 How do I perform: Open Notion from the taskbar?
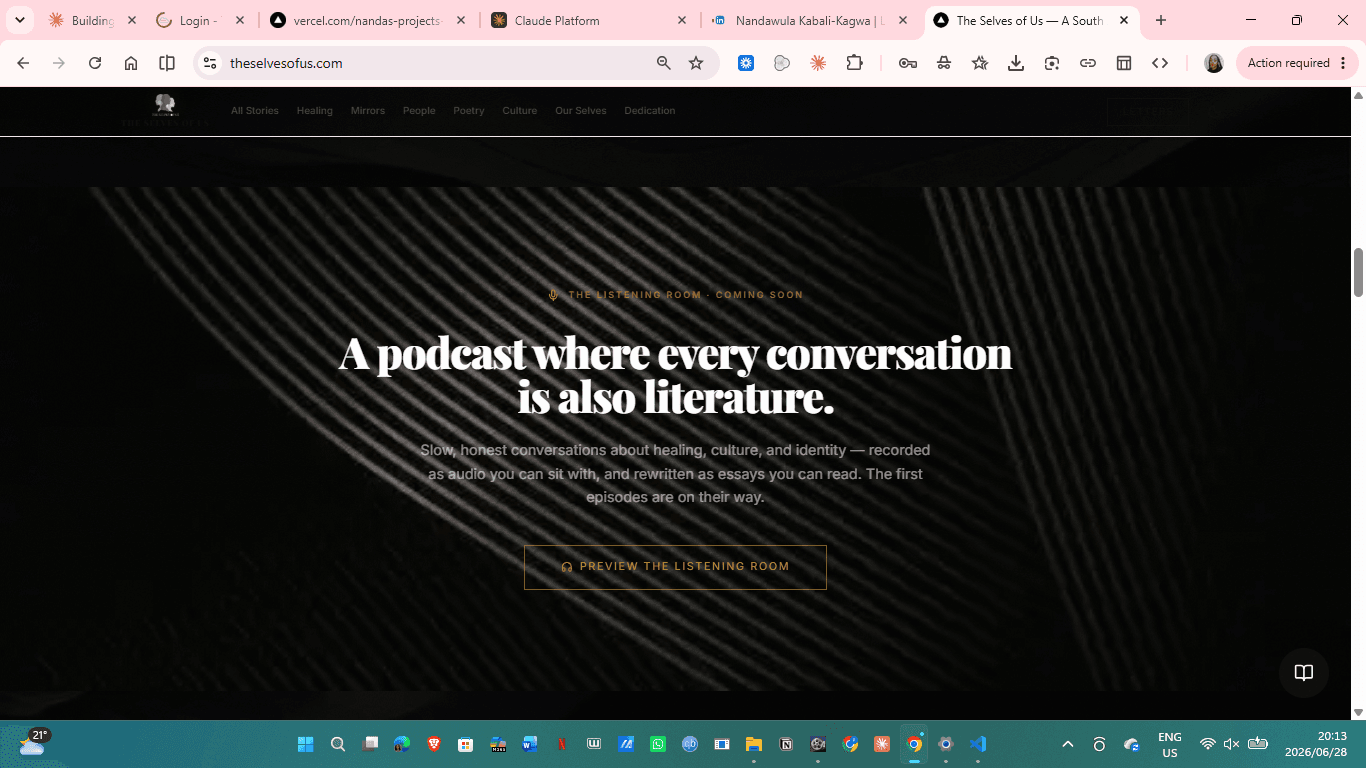(786, 744)
